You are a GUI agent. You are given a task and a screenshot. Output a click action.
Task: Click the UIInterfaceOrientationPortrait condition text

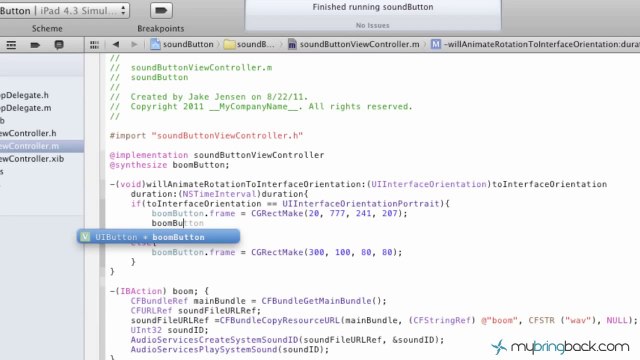(x=360, y=204)
